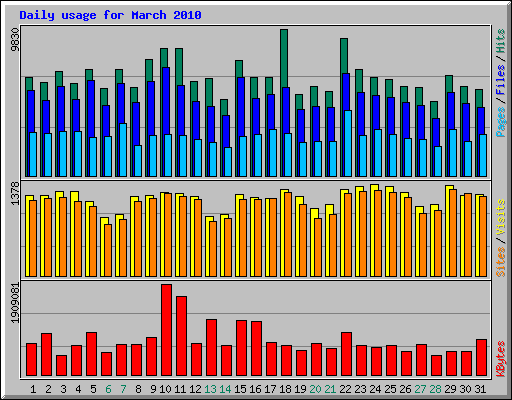
Task: Click the light blue pages bar for day 7
Action: (123, 150)
